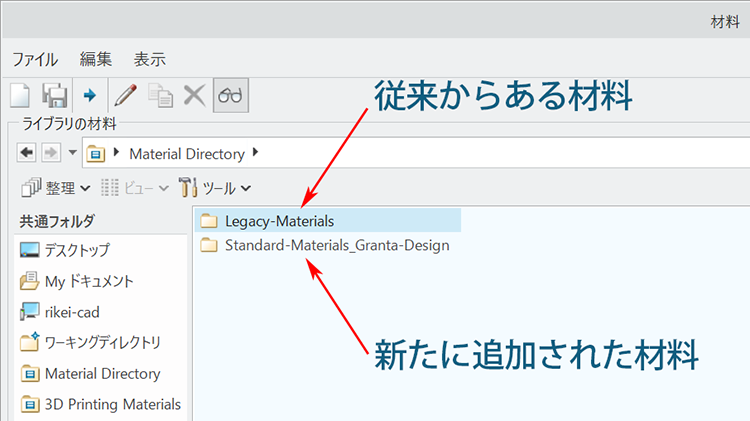
Task: Click the red X delete icon
Action: pyautogui.click(x=195, y=96)
